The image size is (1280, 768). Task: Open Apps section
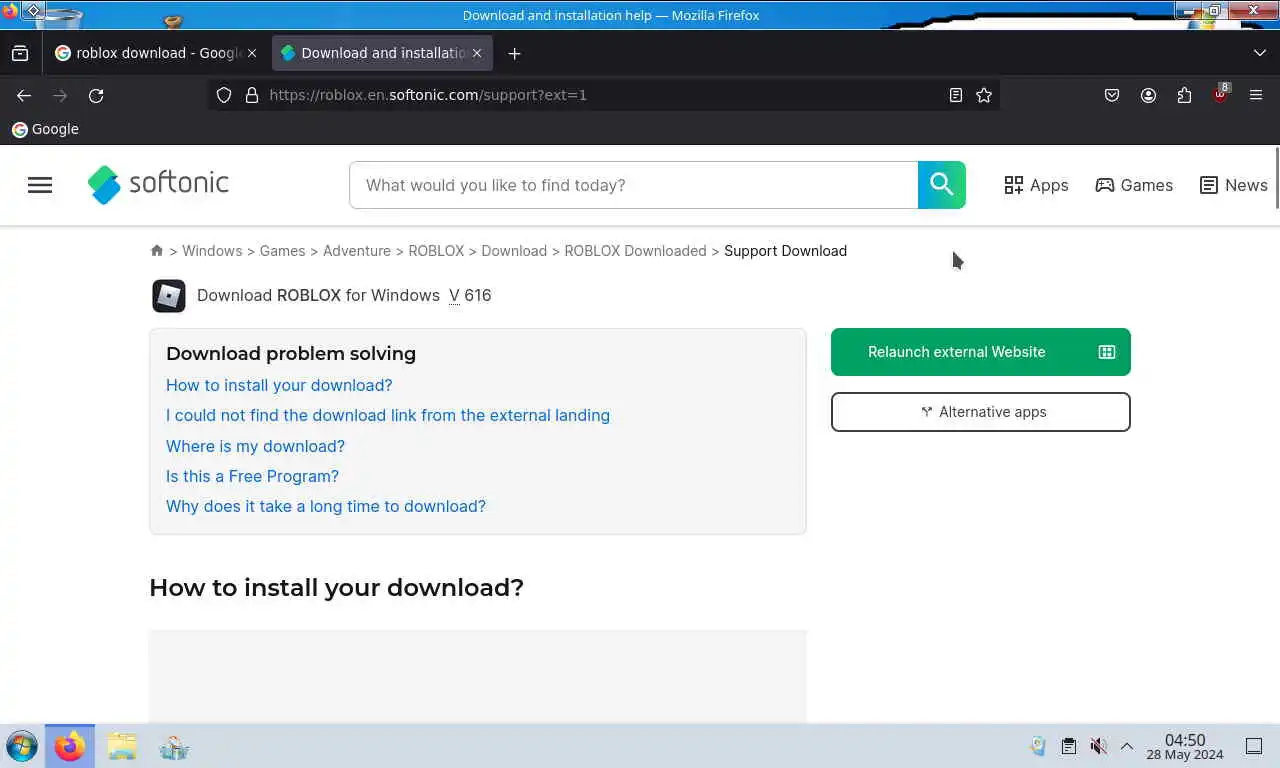point(1036,185)
